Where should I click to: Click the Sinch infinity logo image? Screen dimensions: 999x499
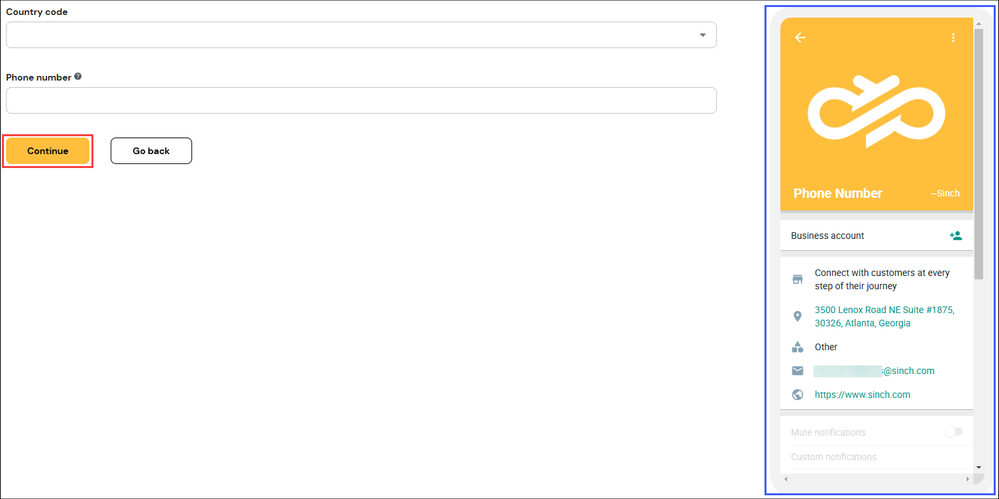(x=876, y=111)
